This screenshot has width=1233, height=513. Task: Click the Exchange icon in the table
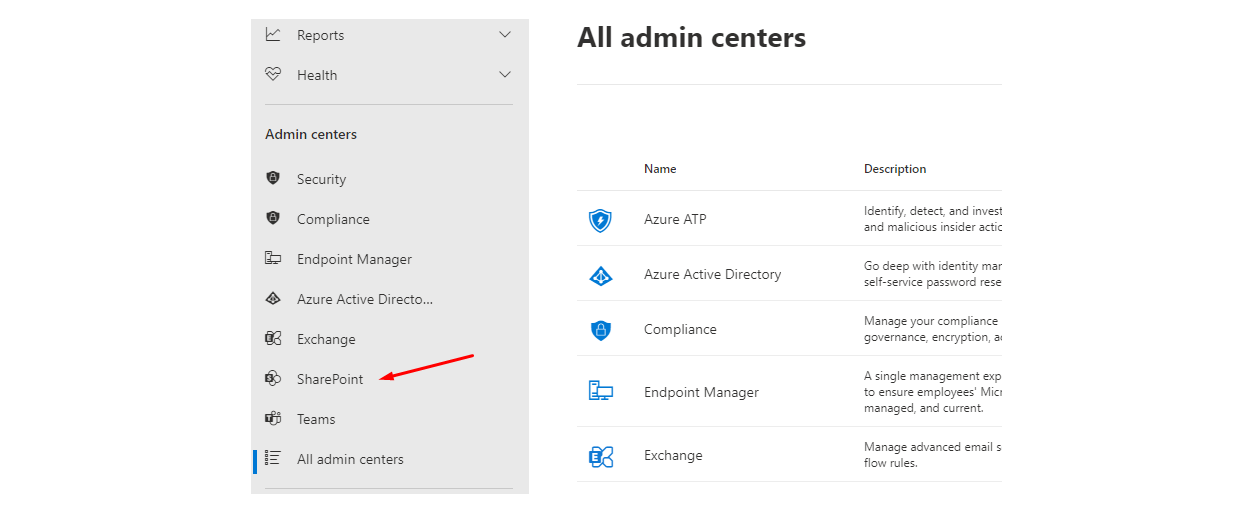(x=600, y=456)
